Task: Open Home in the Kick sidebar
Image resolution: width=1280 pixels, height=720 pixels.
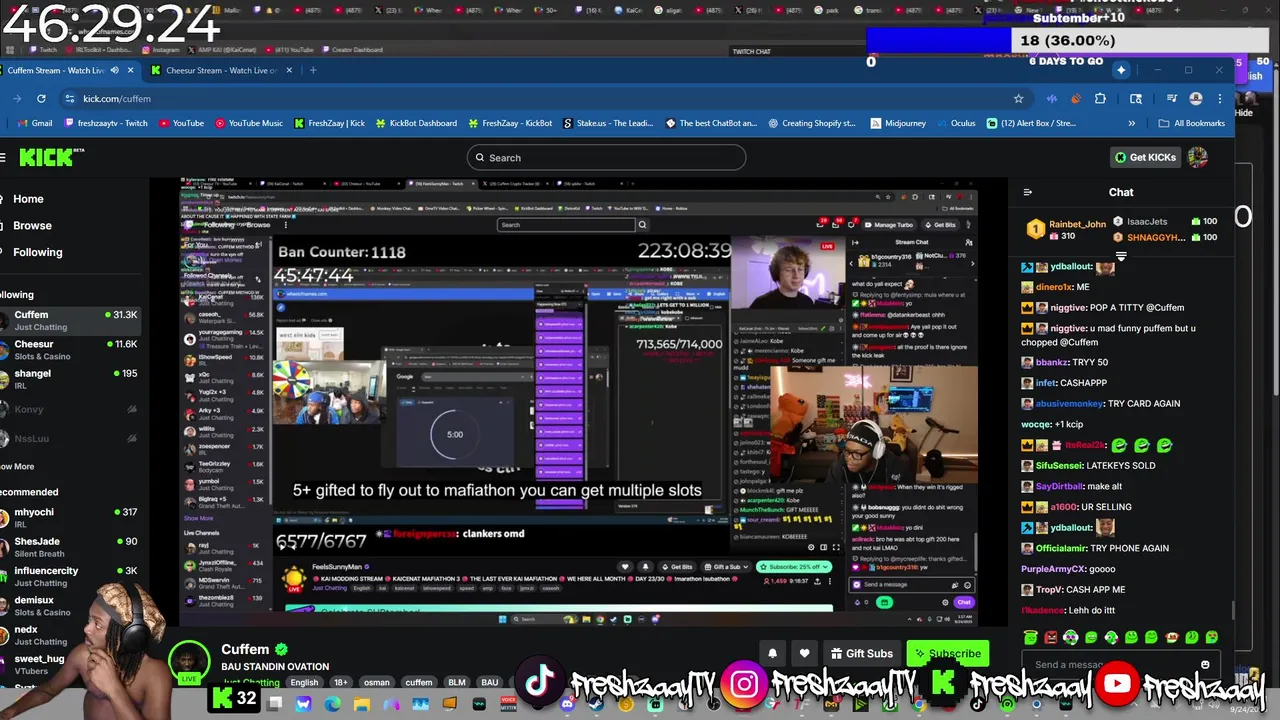Action: coord(28,199)
